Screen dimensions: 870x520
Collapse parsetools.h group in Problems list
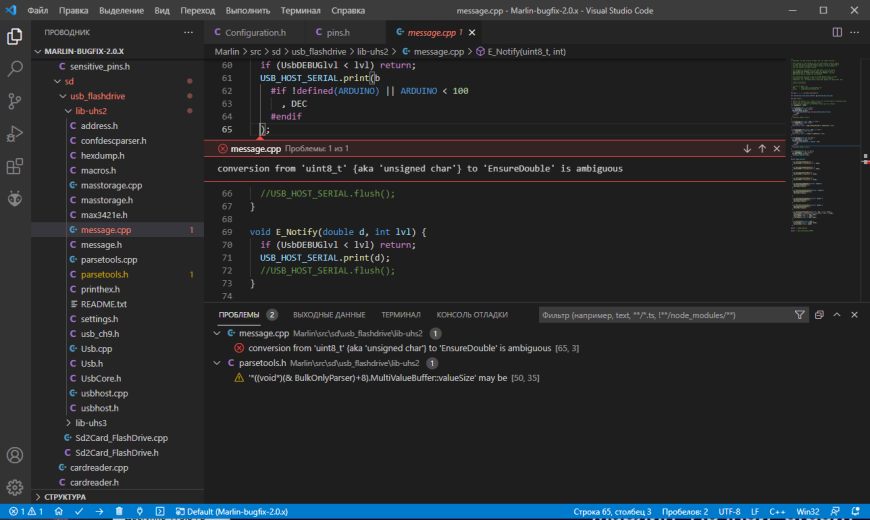[x=217, y=363]
